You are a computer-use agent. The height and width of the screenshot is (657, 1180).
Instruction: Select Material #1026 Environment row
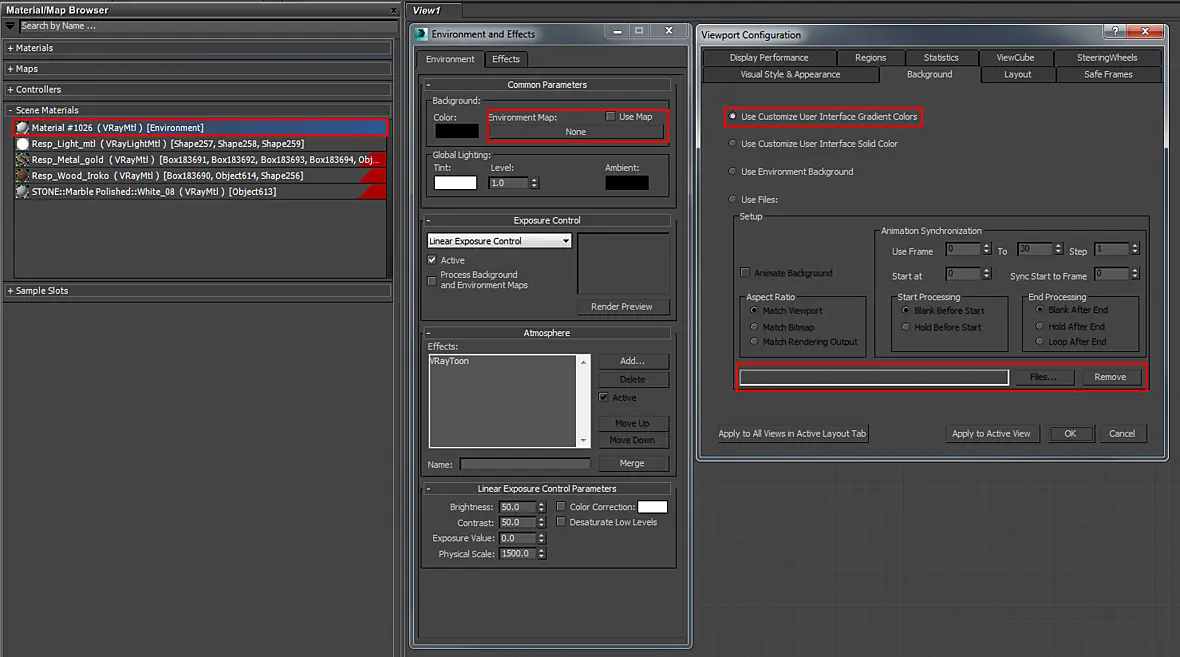200,128
